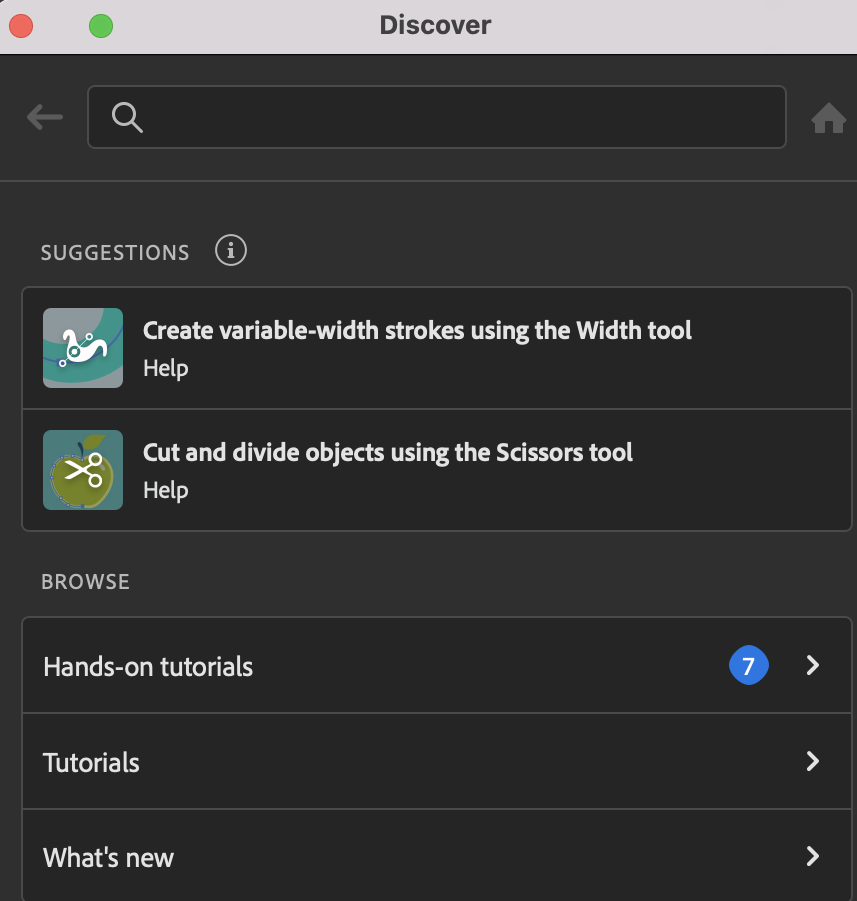This screenshot has width=857, height=901.
Task: Open the Hands-on tutorials section
Action: [x=148, y=666]
